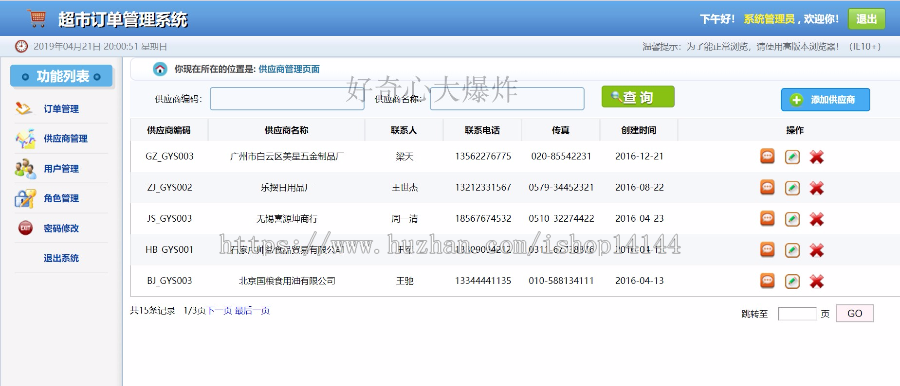Screen dimensions: 900x386
Task: Delete supplier JS_GYS003 using red X
Action: coord(816,219)
